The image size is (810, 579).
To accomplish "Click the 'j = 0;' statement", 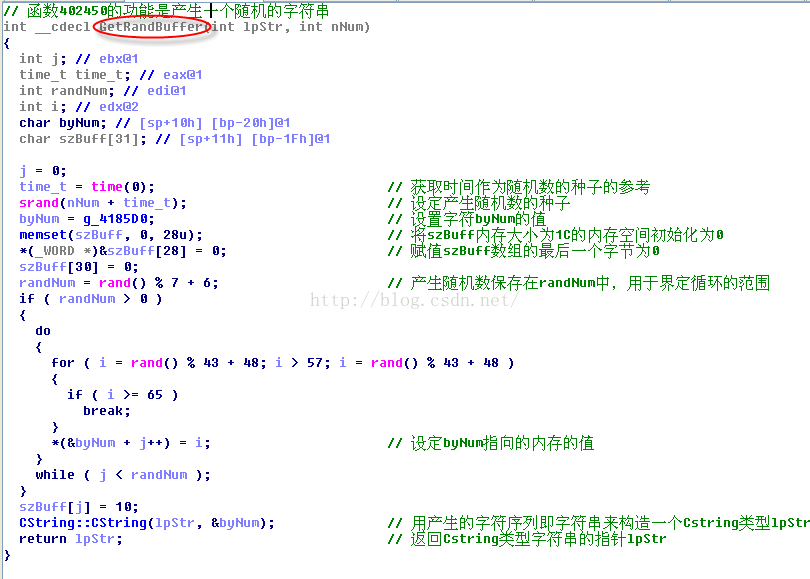I will [43, 171].
